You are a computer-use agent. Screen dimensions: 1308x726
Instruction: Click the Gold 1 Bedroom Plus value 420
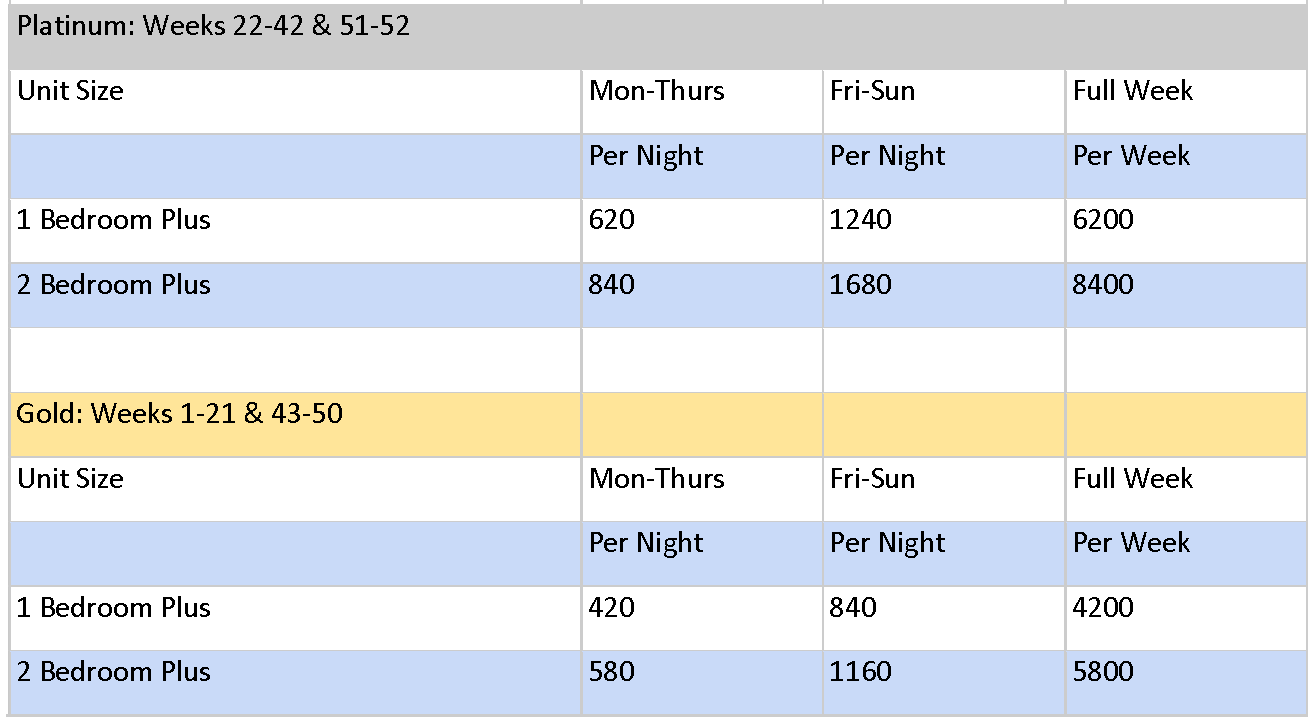[702, 618]
